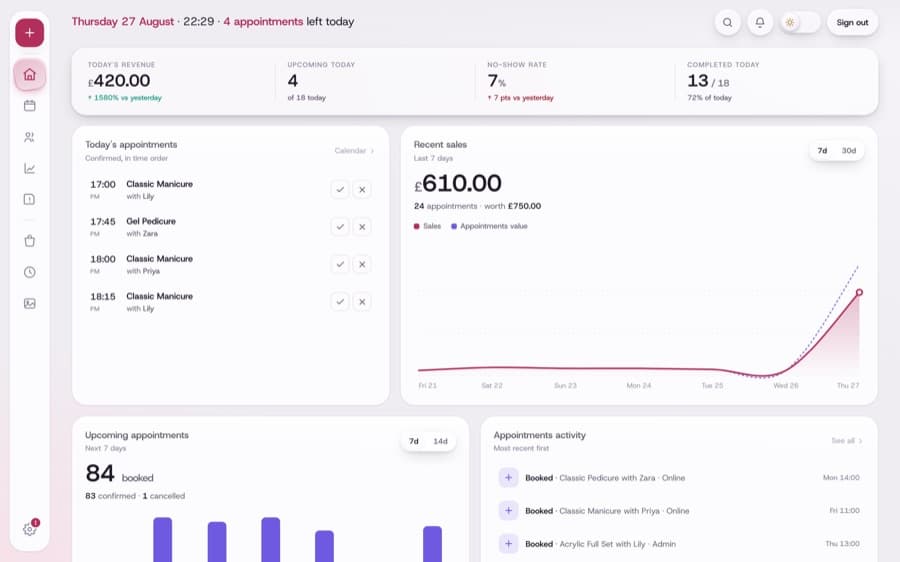Viewport: 900px width, 562px height.
Task: Click the 'Thursday 27 August' date text
Action: click(122, 22)
